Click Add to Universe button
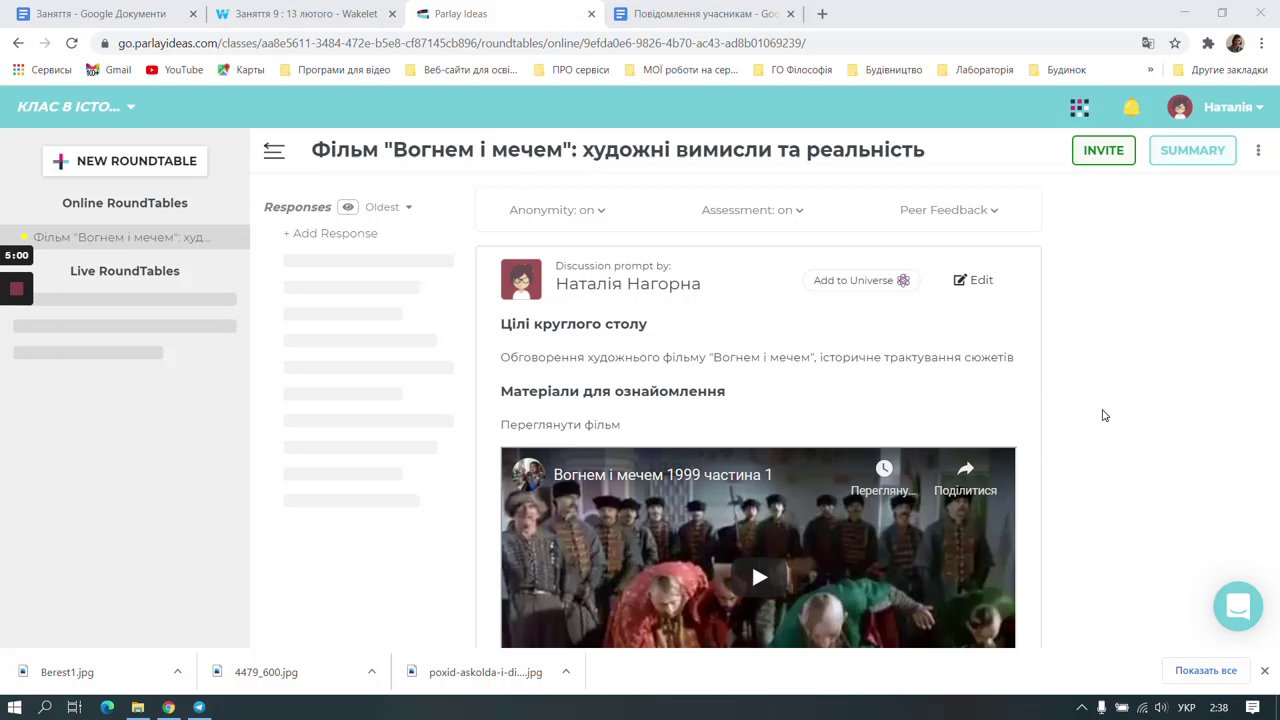This screenshot has height=720, width=1280. [861, 280]
